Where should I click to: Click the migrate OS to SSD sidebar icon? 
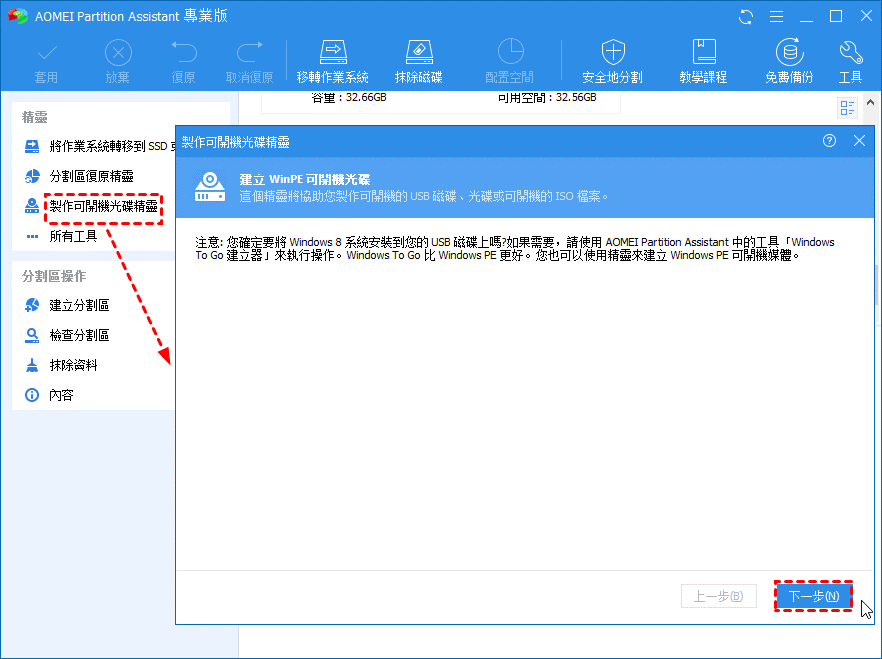(32, 146)
